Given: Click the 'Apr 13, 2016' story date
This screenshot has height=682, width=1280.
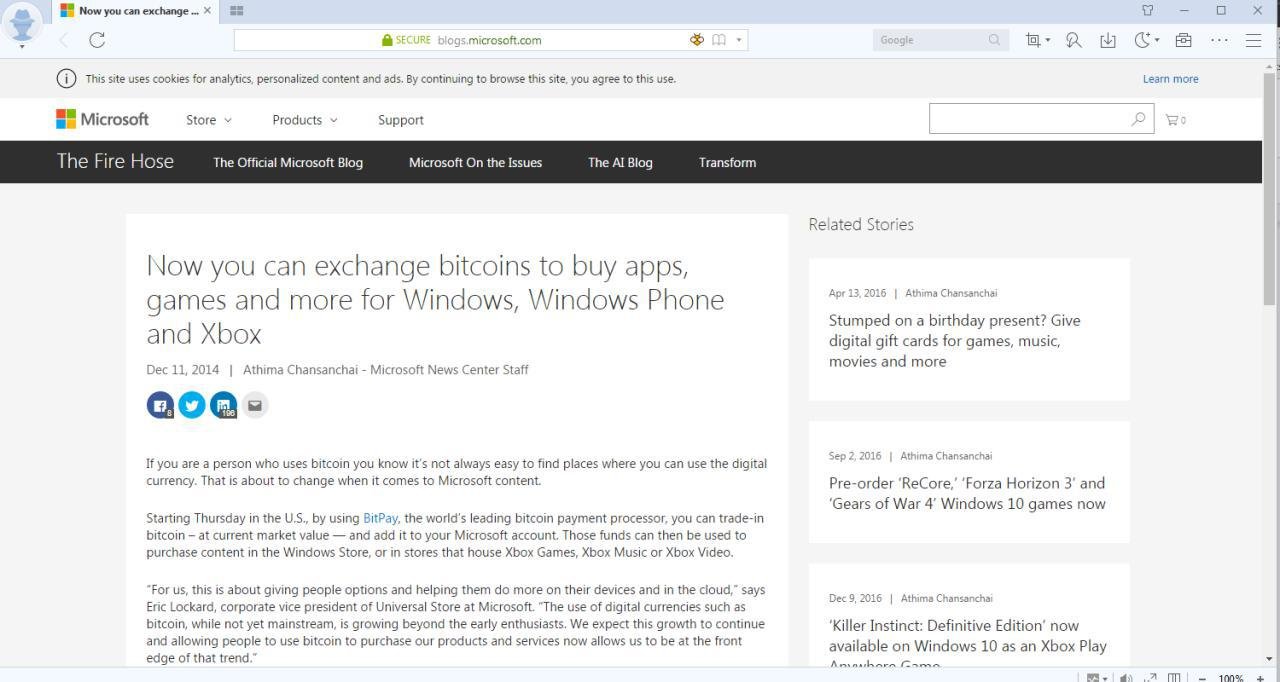Looking at the screenshot, I should point(857,293).
